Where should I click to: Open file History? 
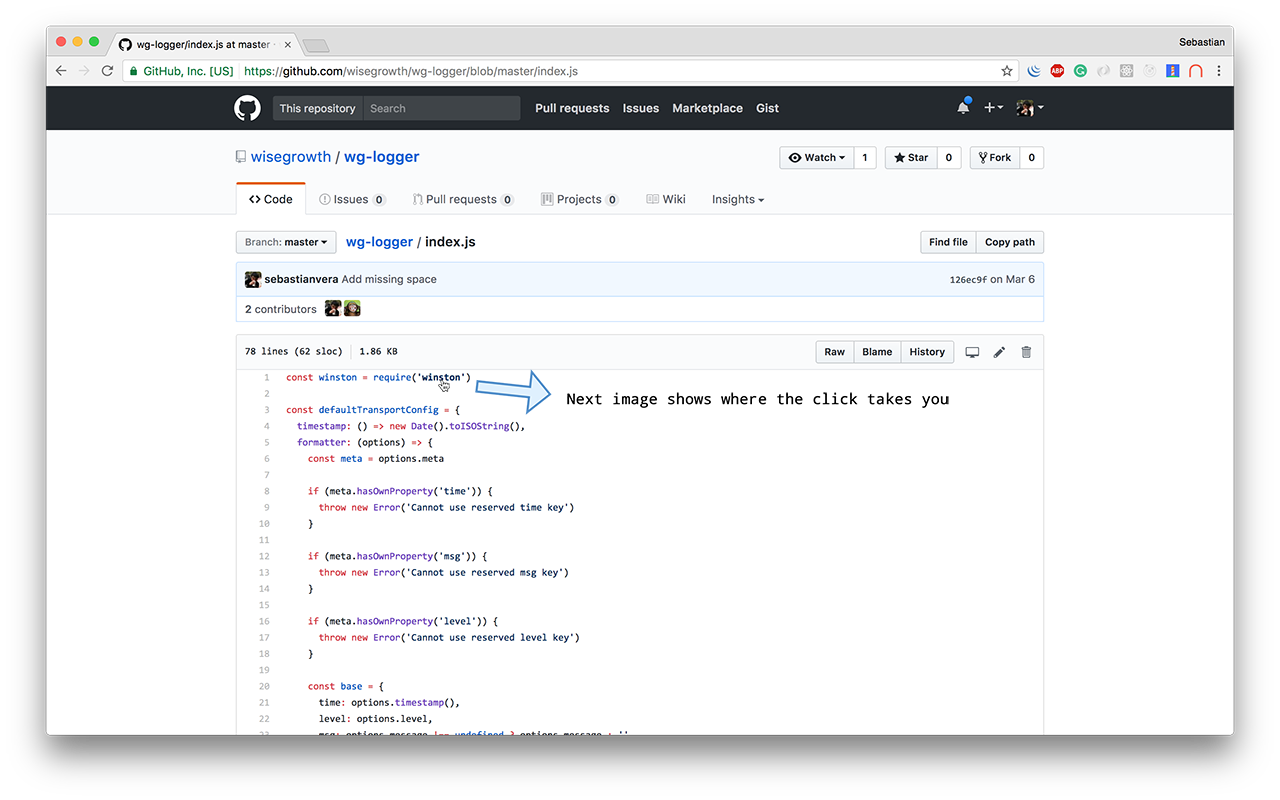pos(927,352)
